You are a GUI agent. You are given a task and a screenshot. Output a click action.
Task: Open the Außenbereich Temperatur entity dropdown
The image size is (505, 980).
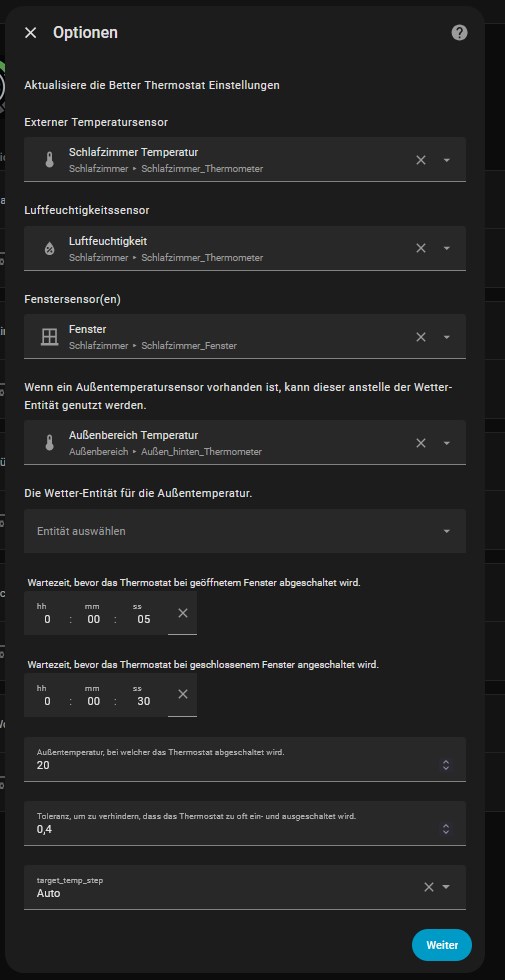click(x=446, y=442)
